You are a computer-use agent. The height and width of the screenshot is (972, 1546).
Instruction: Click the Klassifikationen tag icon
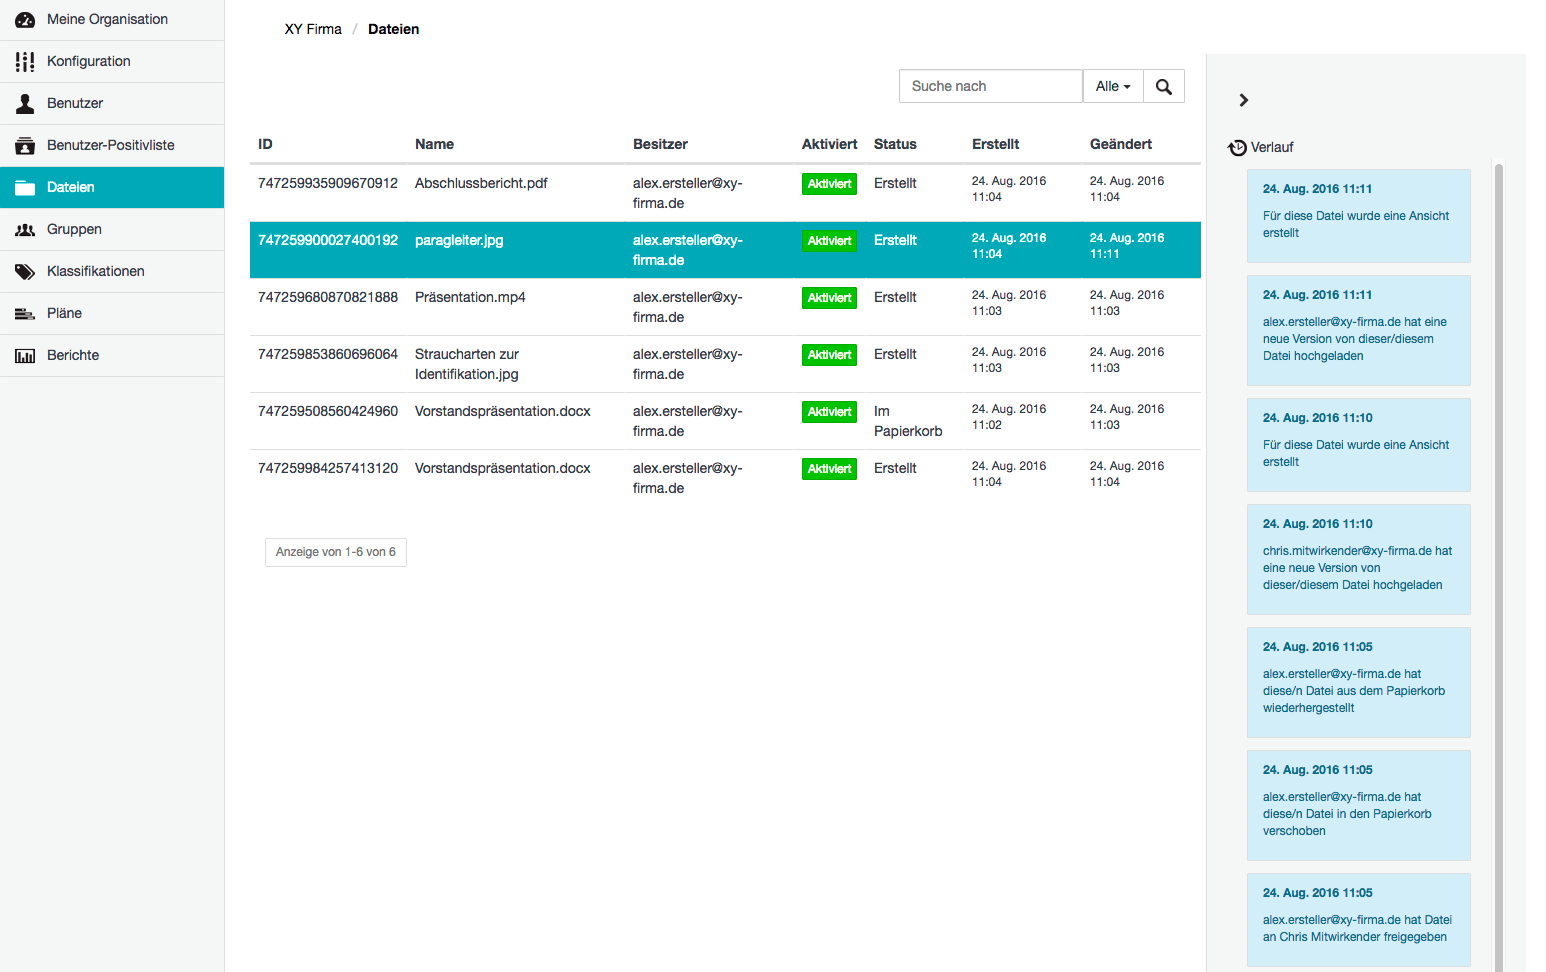point(25,272)
